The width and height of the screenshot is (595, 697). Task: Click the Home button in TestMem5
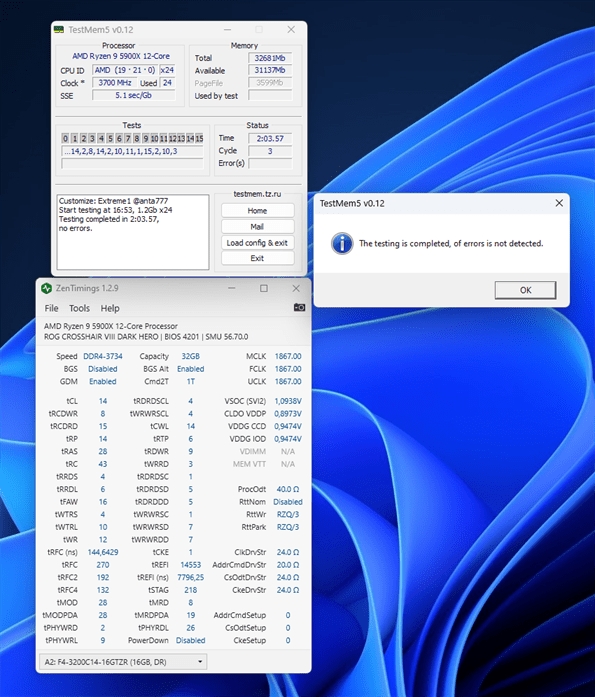coord(257,210)
